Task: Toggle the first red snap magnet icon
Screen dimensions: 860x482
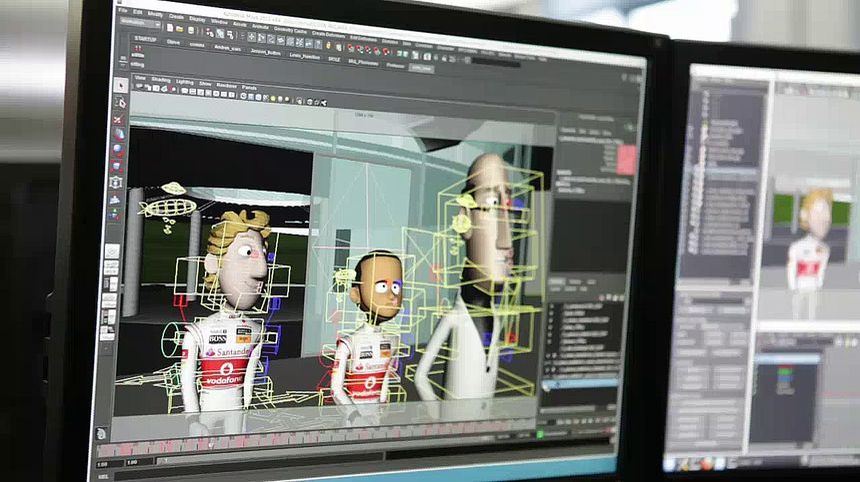Action: [x=351, y=48]
